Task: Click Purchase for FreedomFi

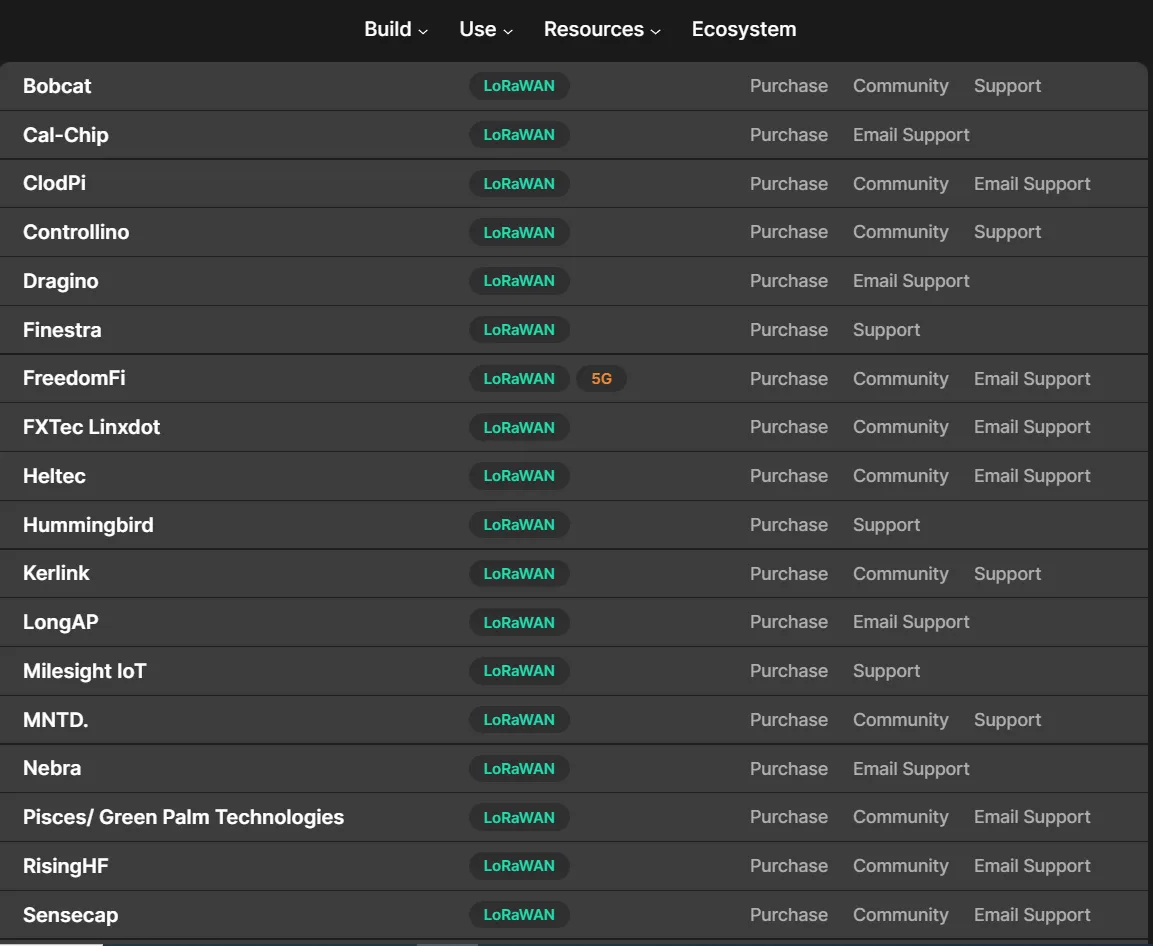Action: pyautogui.click(x=788, y=379)
